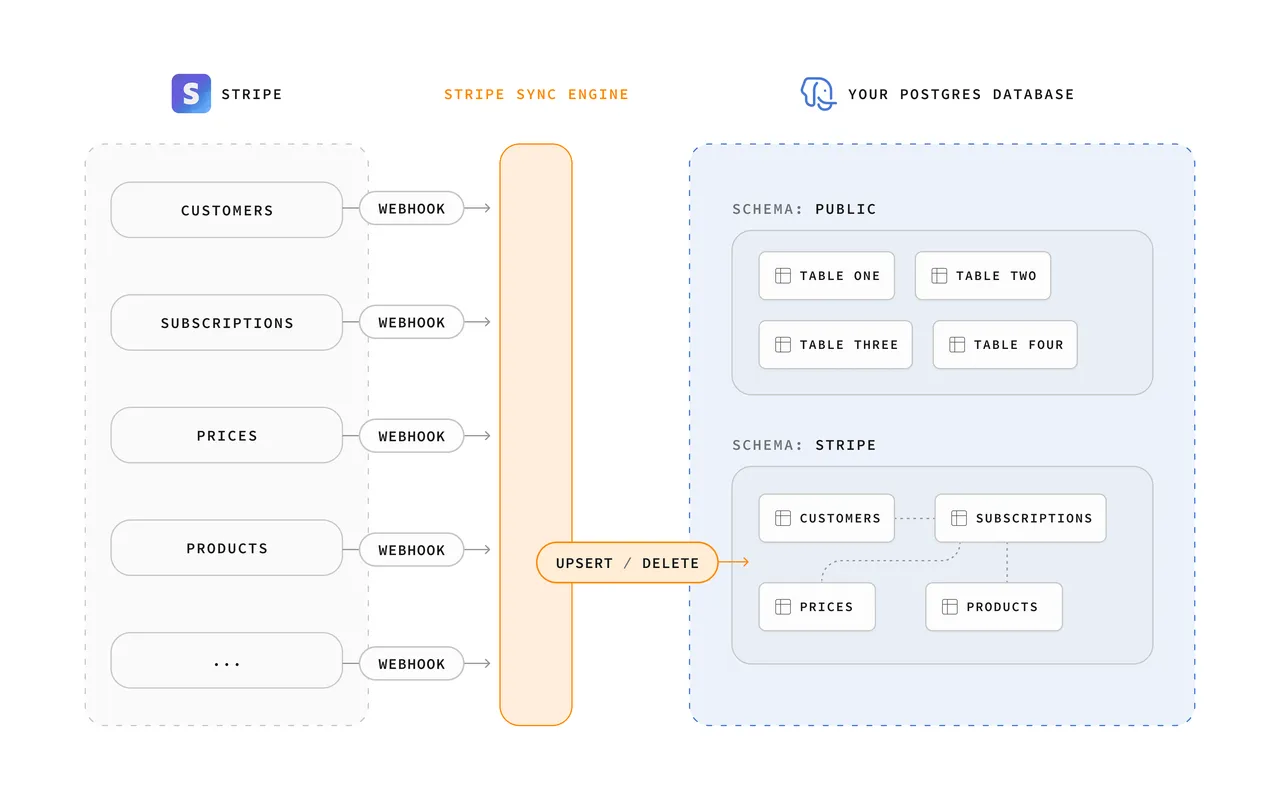The height and width of the screenshot is (800, 1280).
Task: Click the STRIPE SYNC ENGINE heading
Action: pos(536,95)
